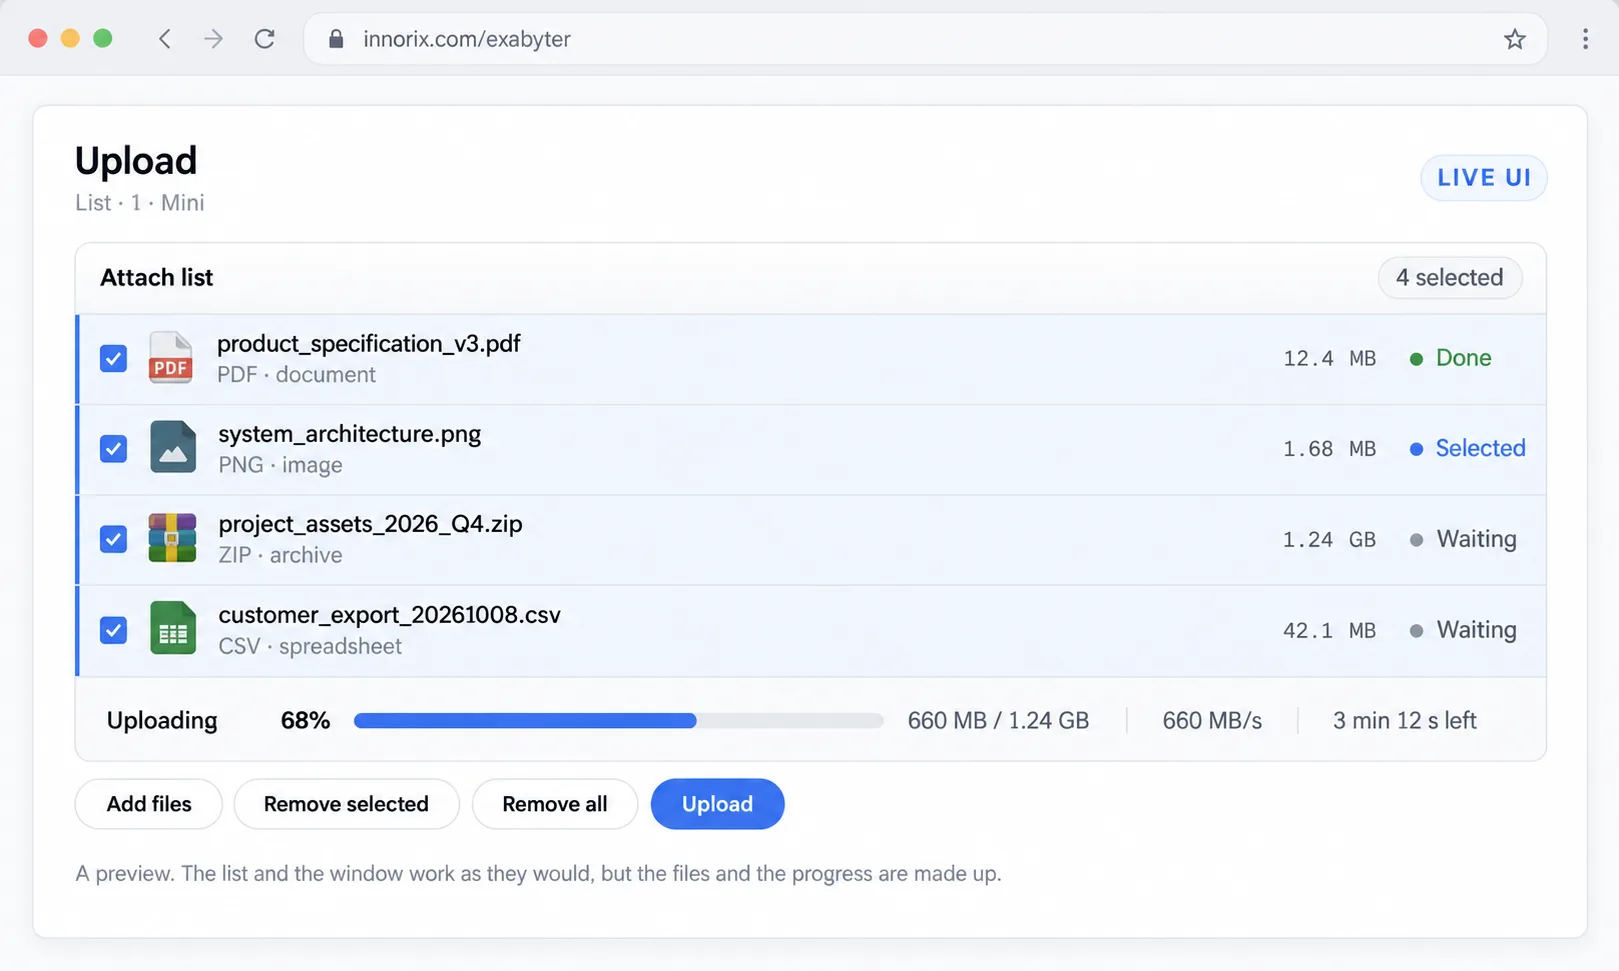Click the Waiting status of the csv file
The height and width of the screenshot is (971, 1619).
(x=1477, y=630)
